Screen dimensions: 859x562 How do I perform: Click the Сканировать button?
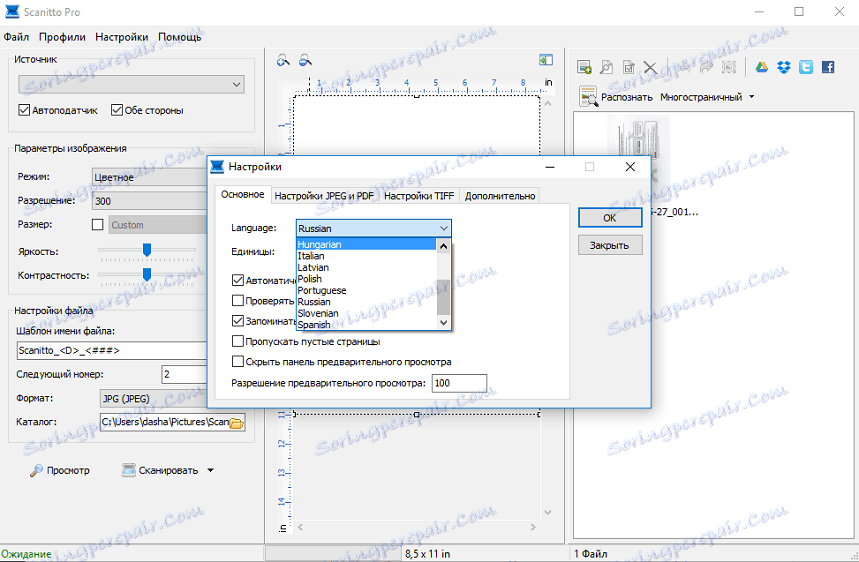pos(161,471)
